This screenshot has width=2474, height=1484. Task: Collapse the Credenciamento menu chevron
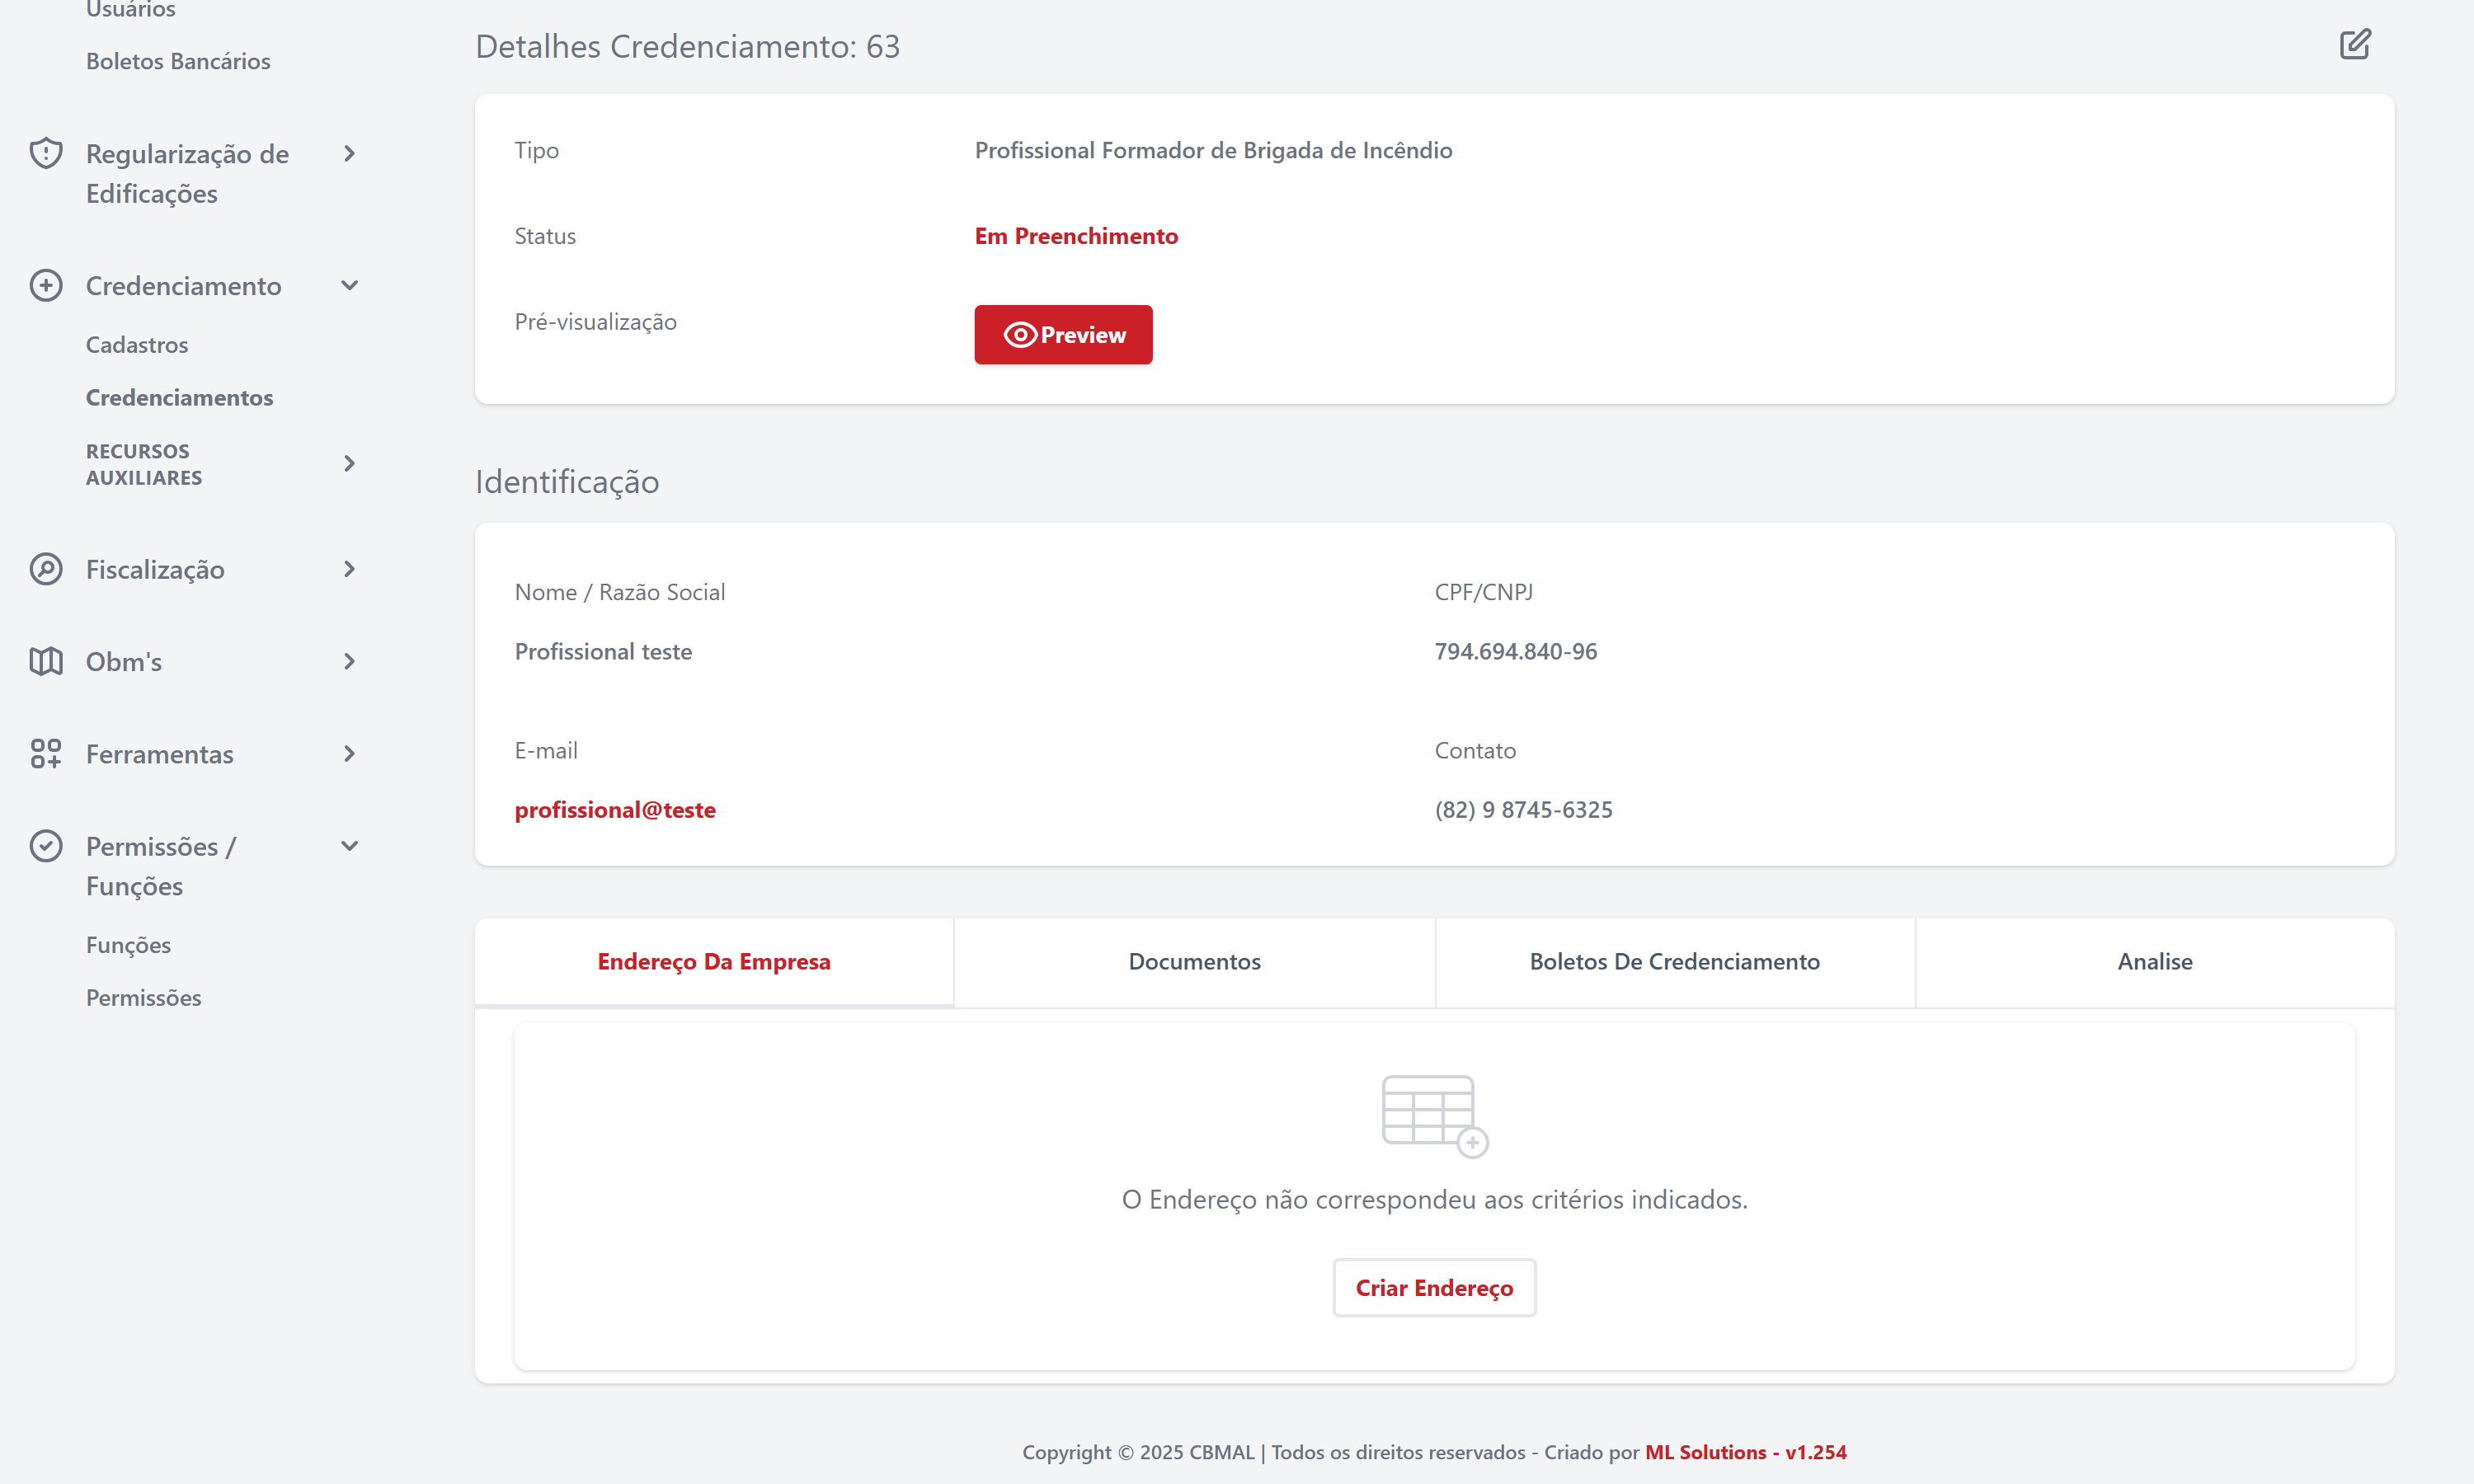[x=349, y=286]
